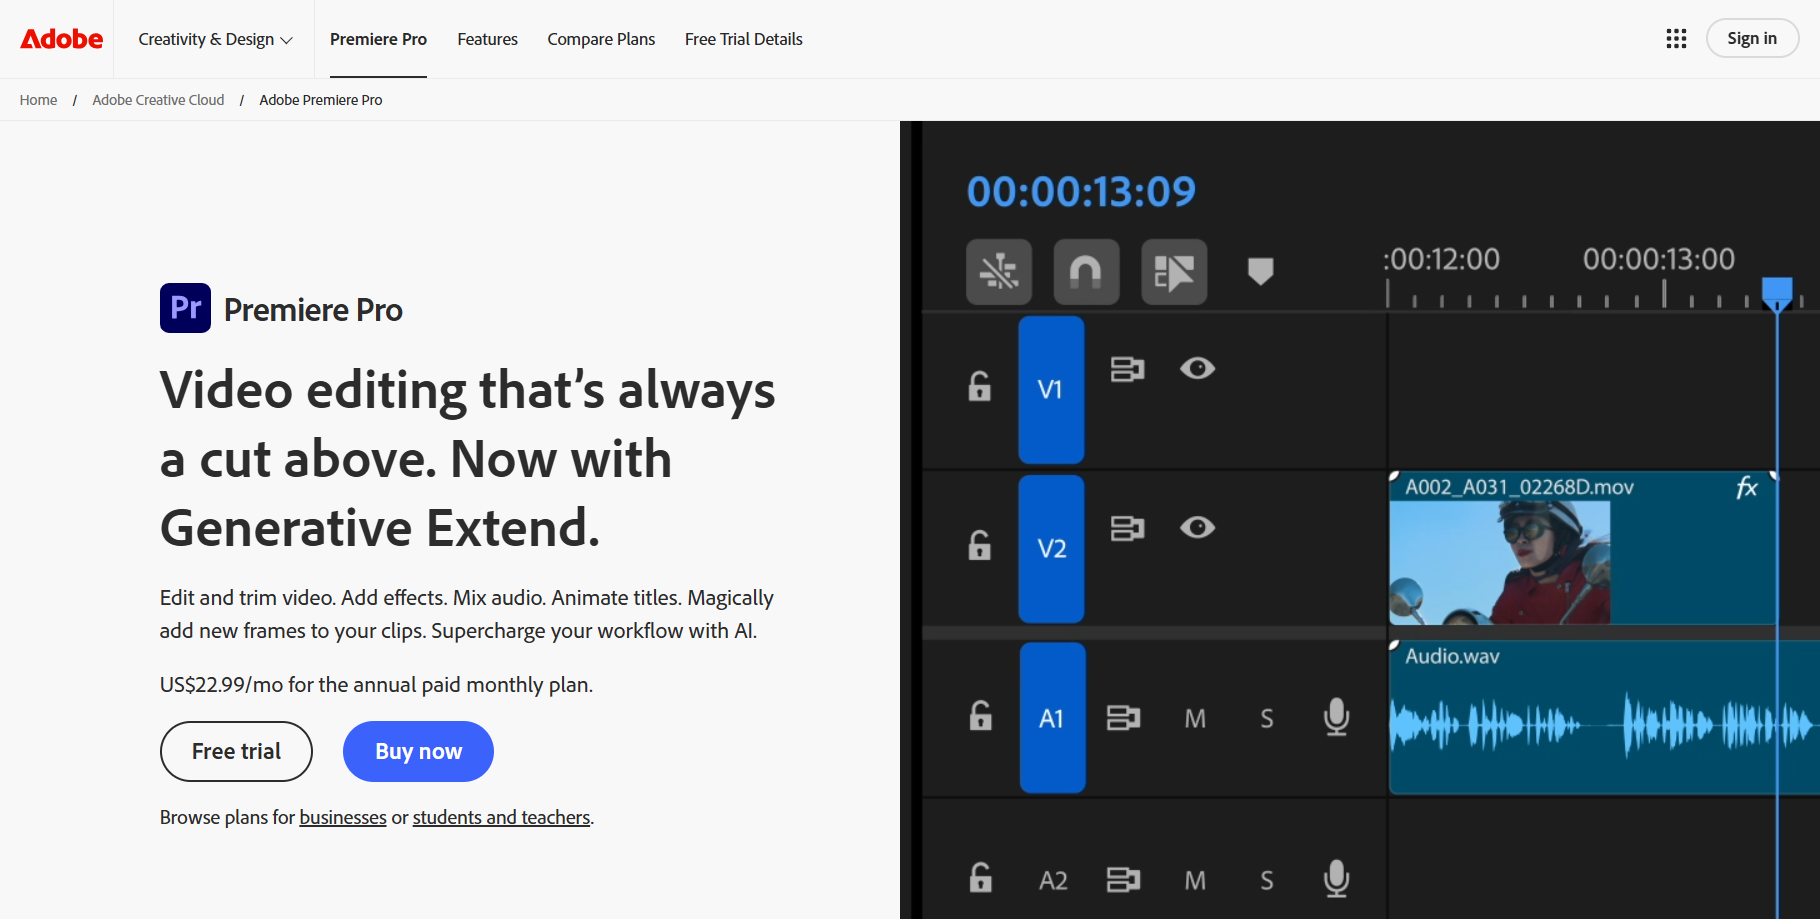This screenshot has height=919, width=1820.
Task: Select the A002_A031_02268D.mov clip thumbnail
Action: [x=1500, y=562]
